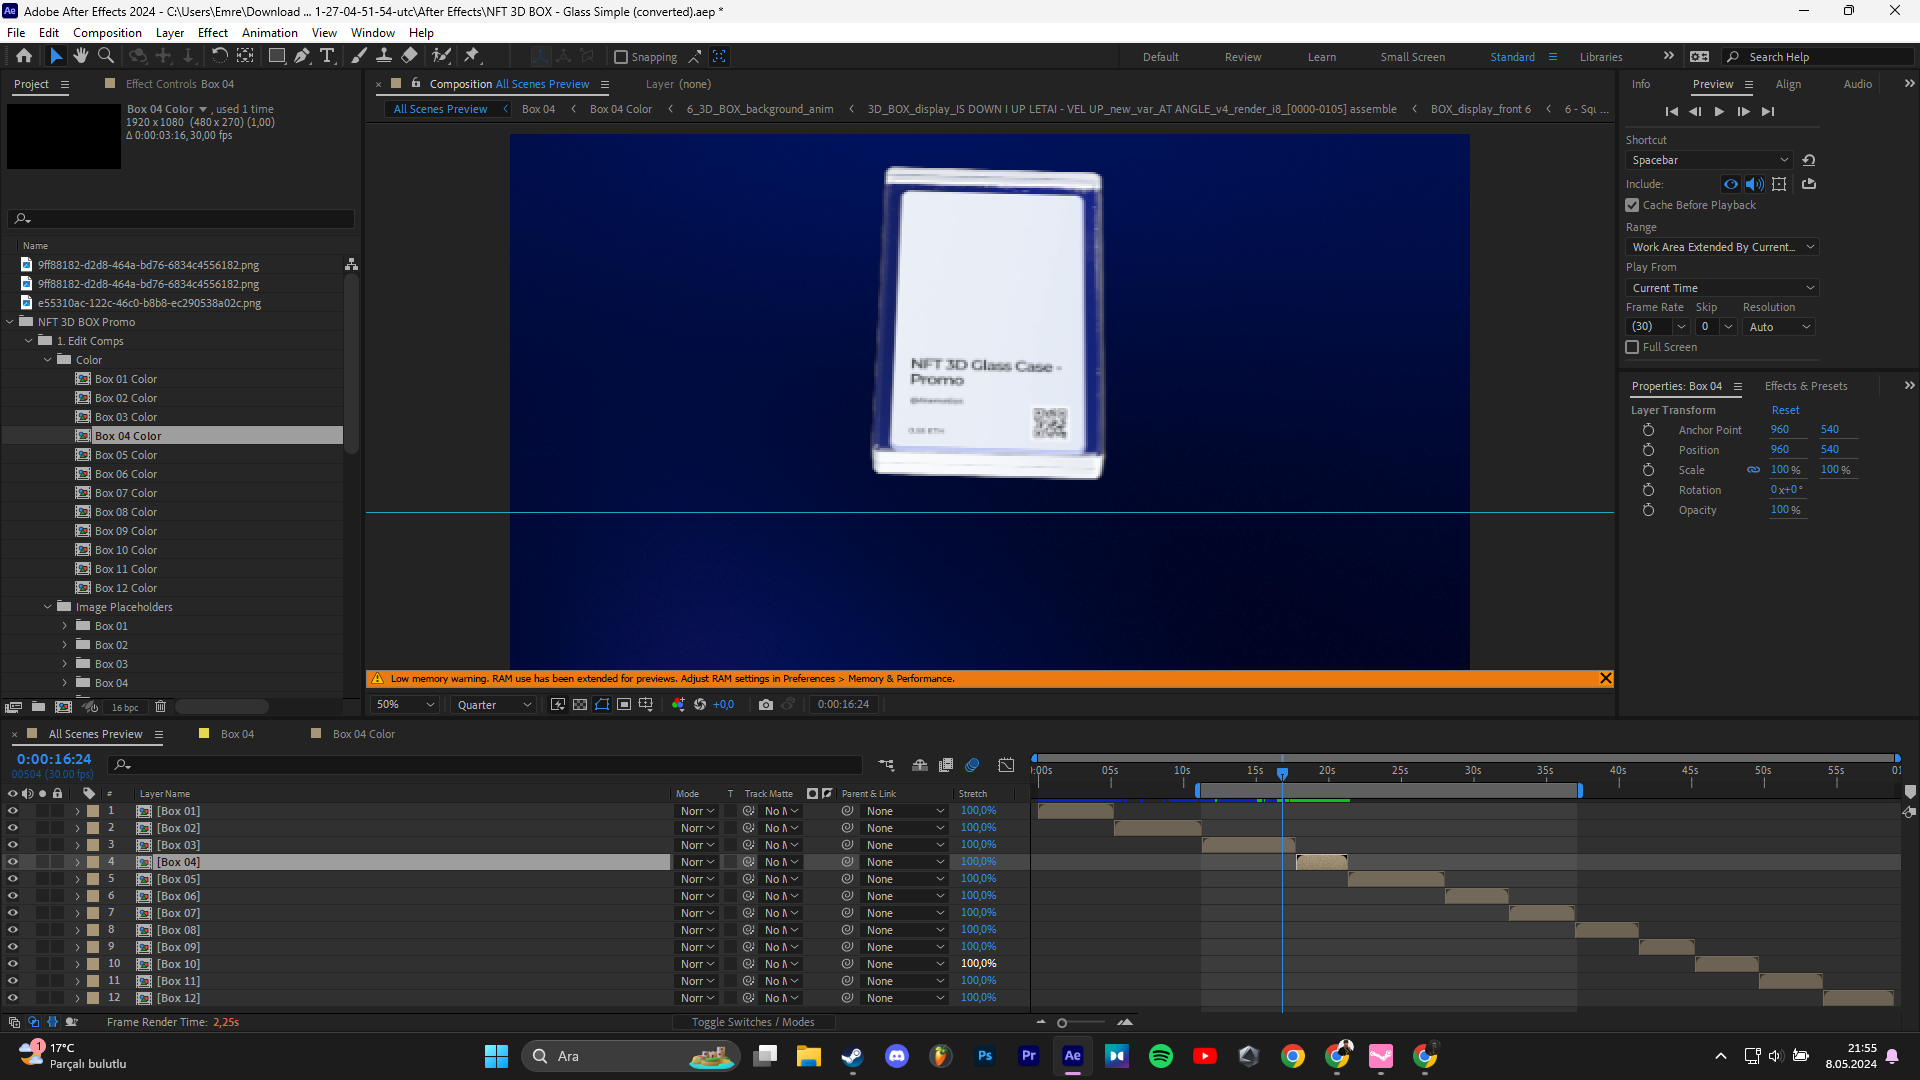Delete selected item with trash icon
1920x1080 pixels.
pyautogui.click(x=160, y=707)
